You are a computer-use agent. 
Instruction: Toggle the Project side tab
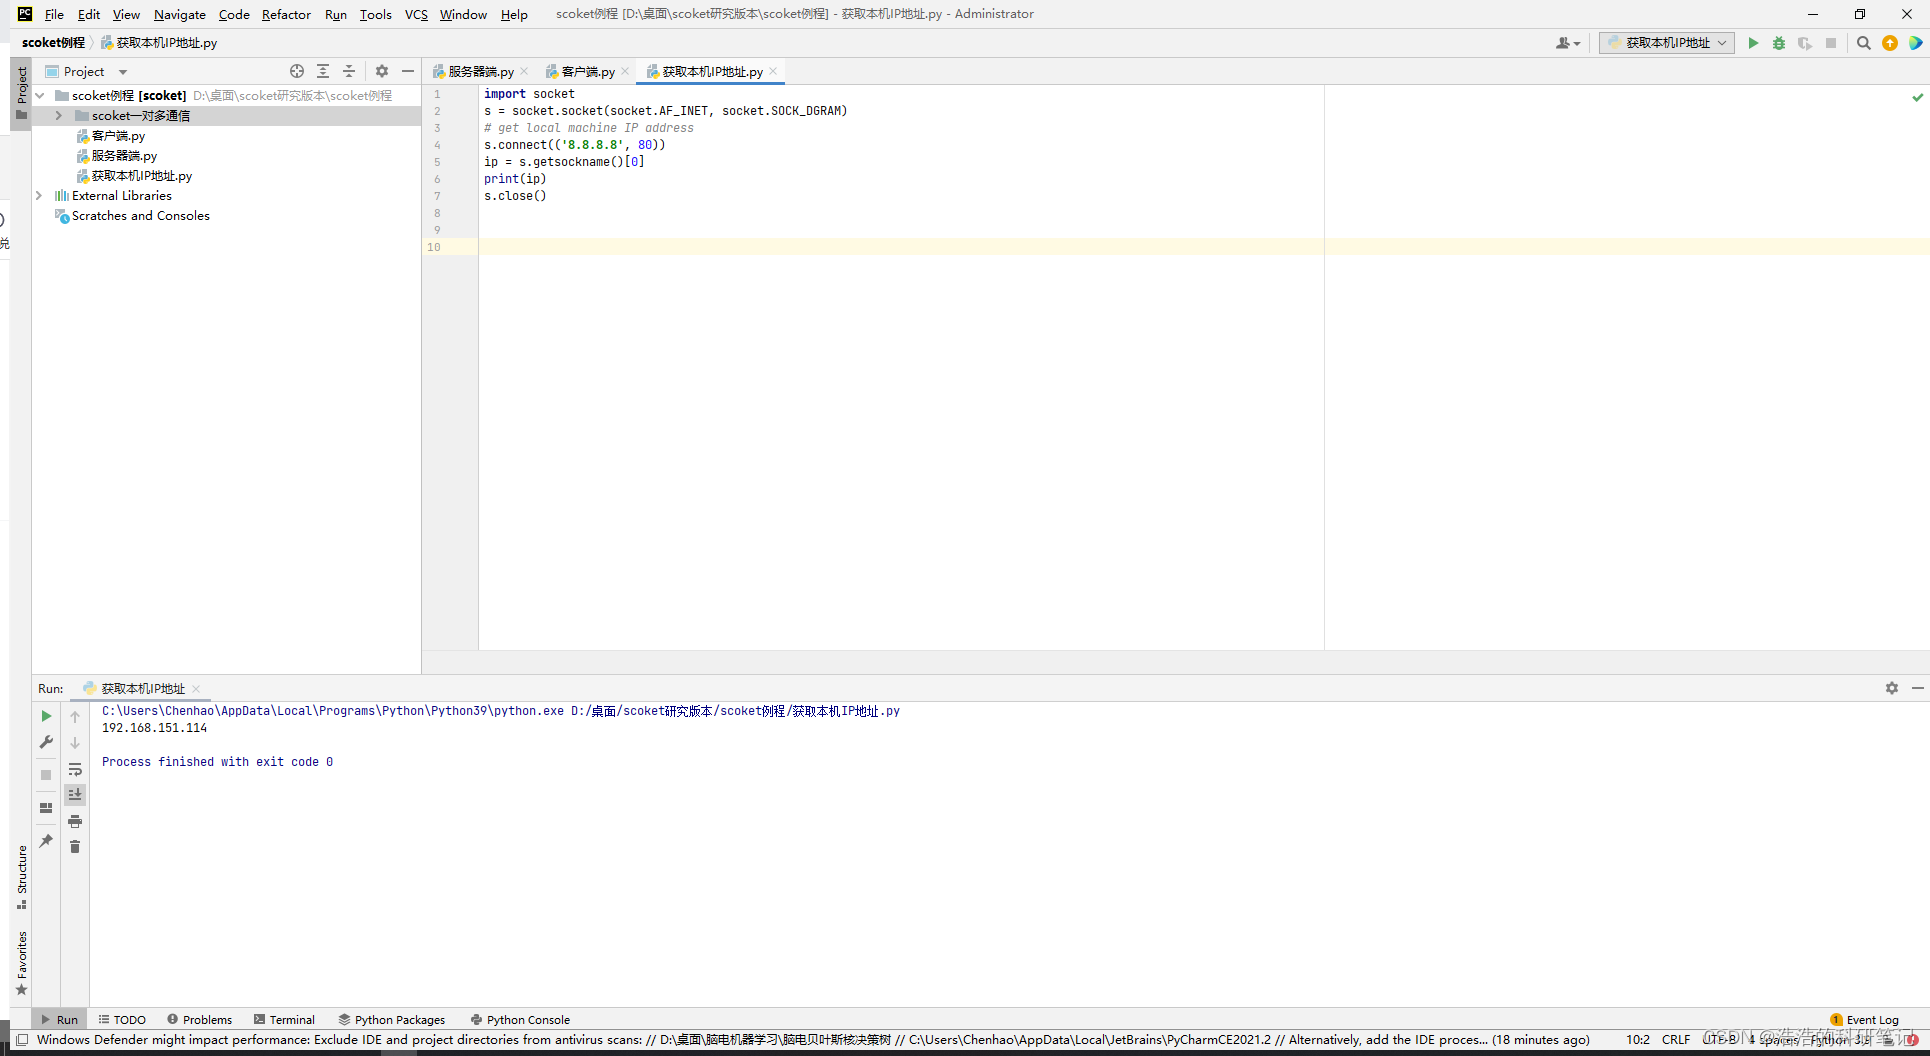tap(22, 93)
